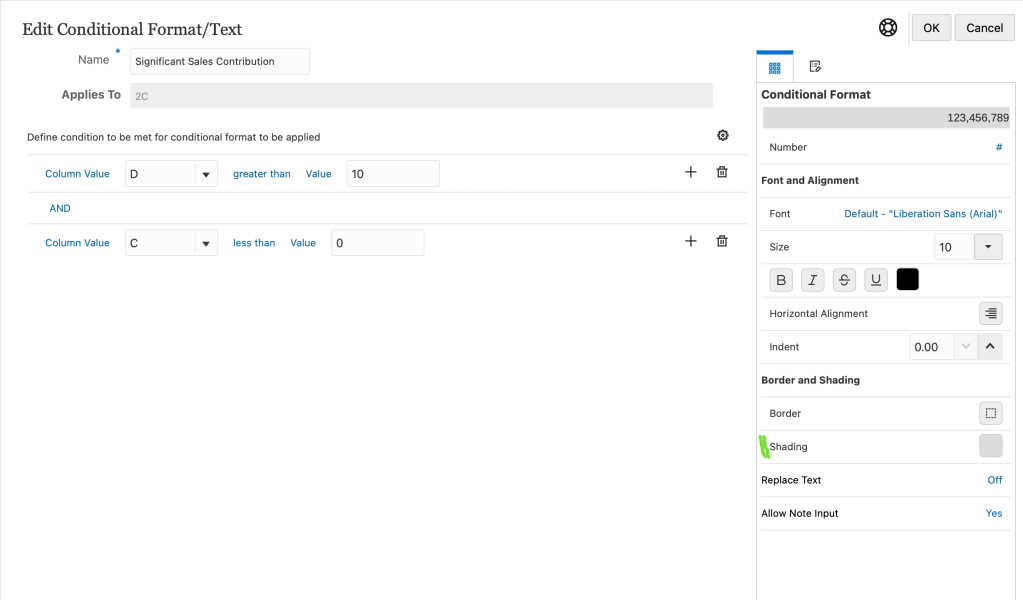Image resolution: width=1023 pixels, height=600 pixels.
Task: Open the font Size dropdown
Action: (x=988, y=247)
